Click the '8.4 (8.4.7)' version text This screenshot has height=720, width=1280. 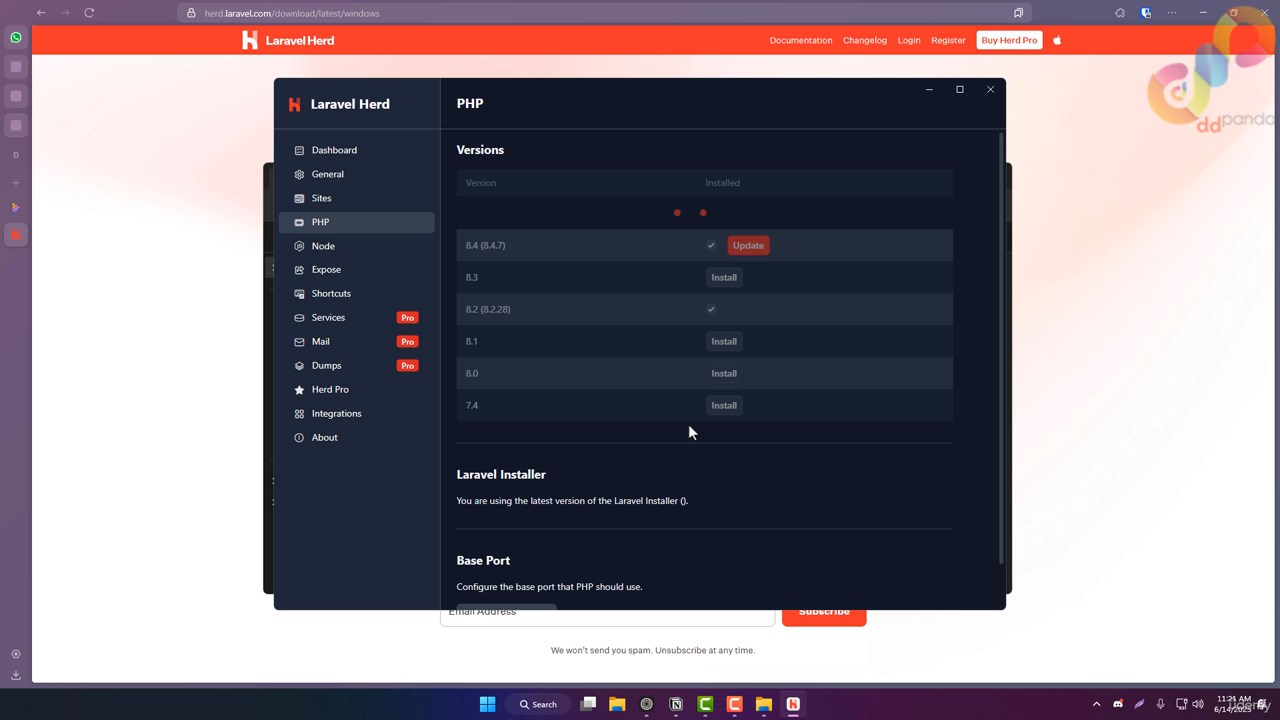click(485, 246)
